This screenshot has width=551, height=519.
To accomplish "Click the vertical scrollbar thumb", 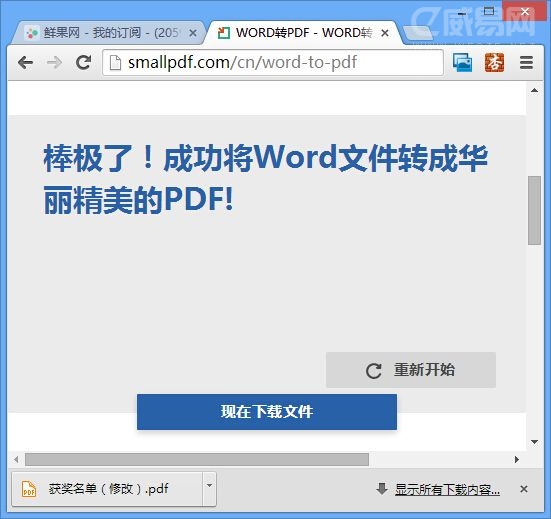I will click(x=534, y=210).
